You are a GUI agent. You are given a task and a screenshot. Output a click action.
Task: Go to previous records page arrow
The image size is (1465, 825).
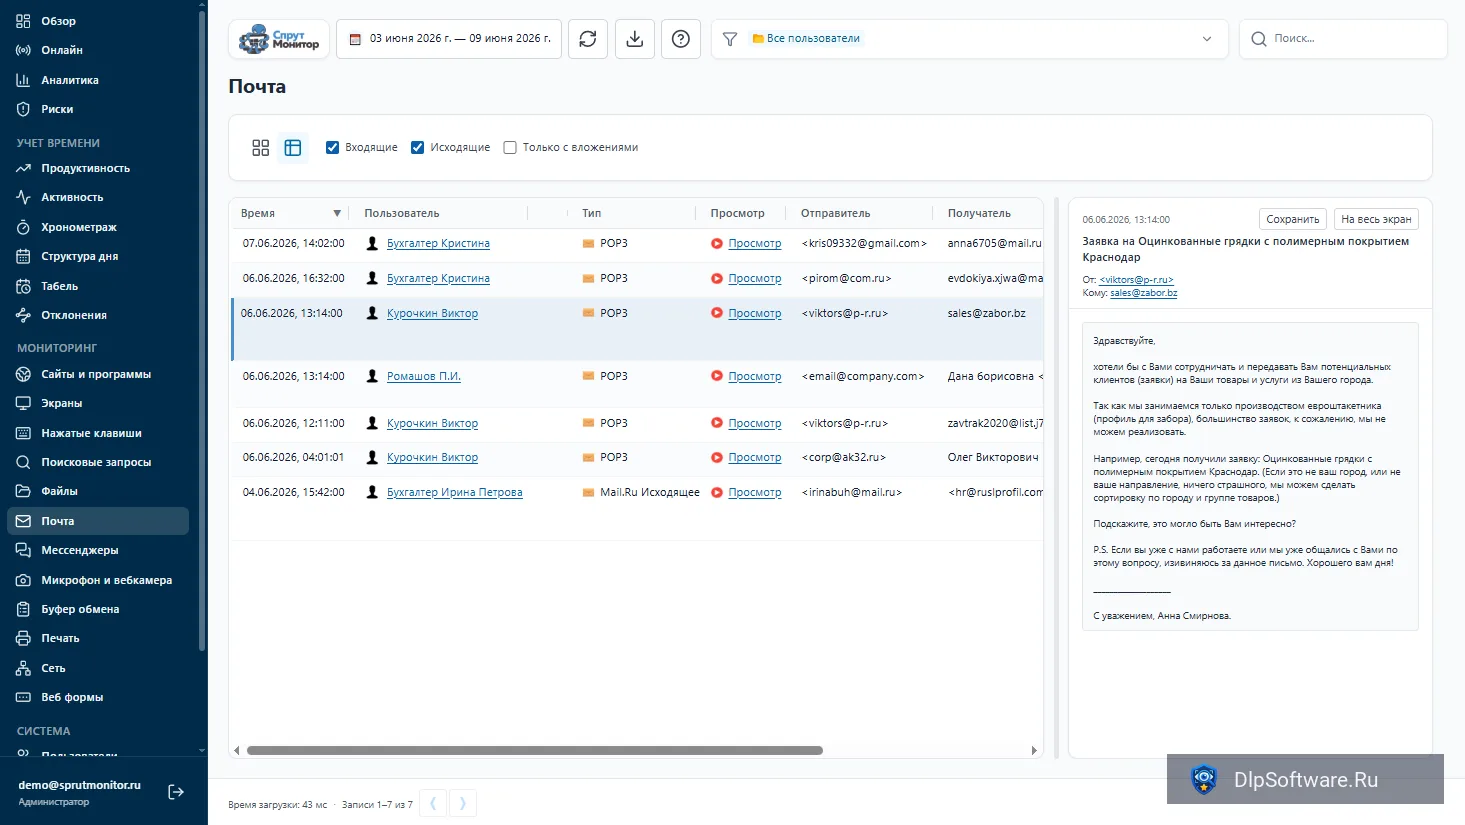tap(433, 803)
